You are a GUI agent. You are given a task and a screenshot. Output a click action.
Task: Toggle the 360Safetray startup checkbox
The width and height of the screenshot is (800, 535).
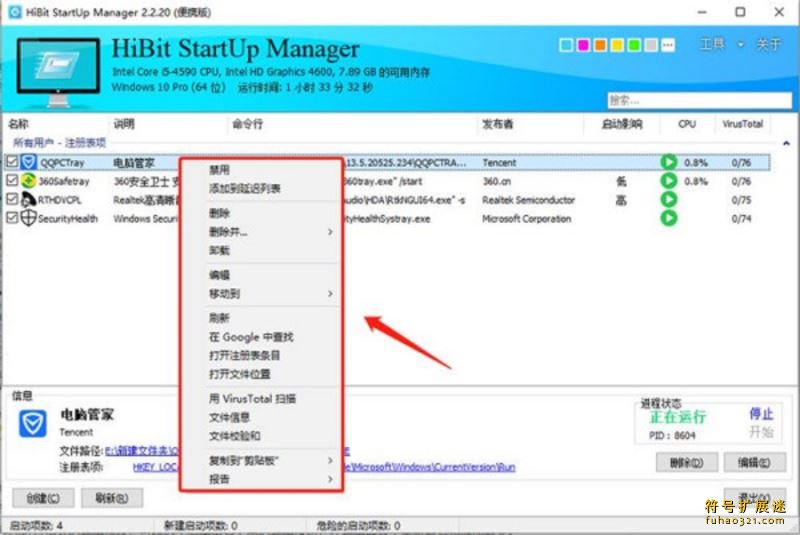pyautogui.click(x=12, y=181)
